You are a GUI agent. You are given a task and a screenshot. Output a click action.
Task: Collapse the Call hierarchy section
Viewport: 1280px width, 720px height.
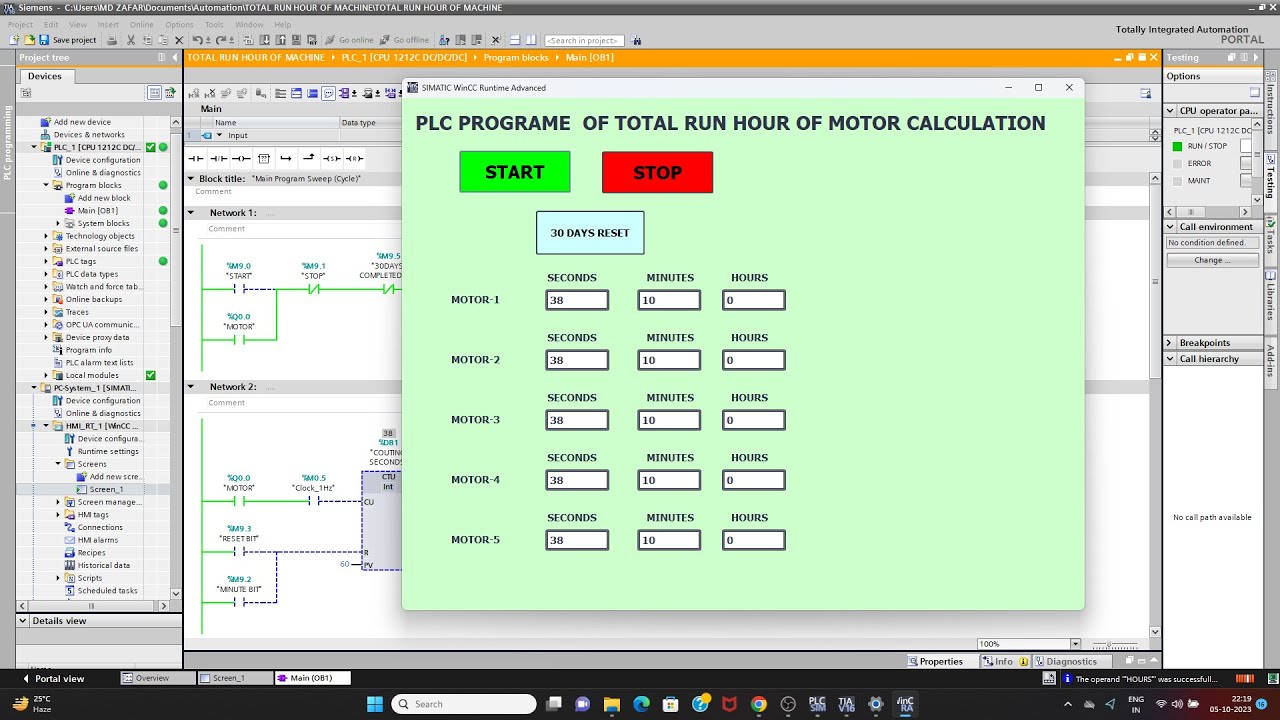click(1170, 359)
